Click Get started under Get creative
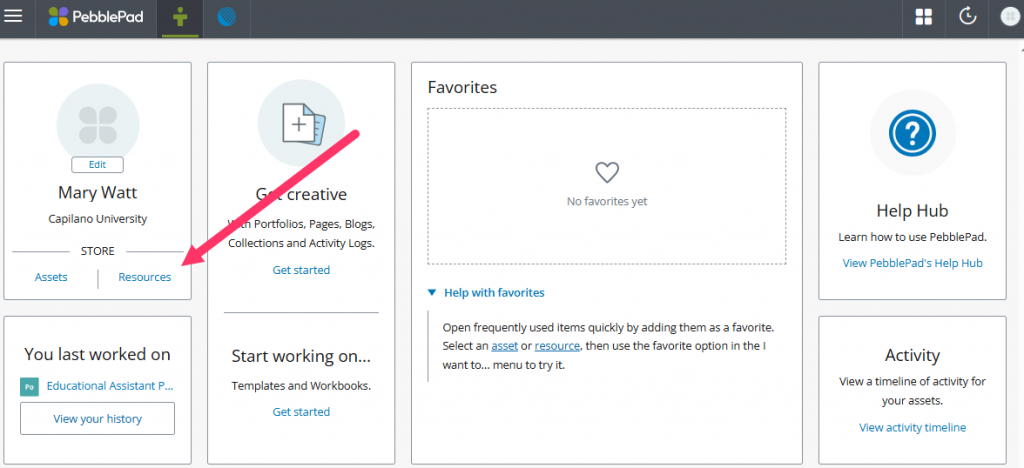The height and width of the screenshot is (468, 1024). coord(301,270)
